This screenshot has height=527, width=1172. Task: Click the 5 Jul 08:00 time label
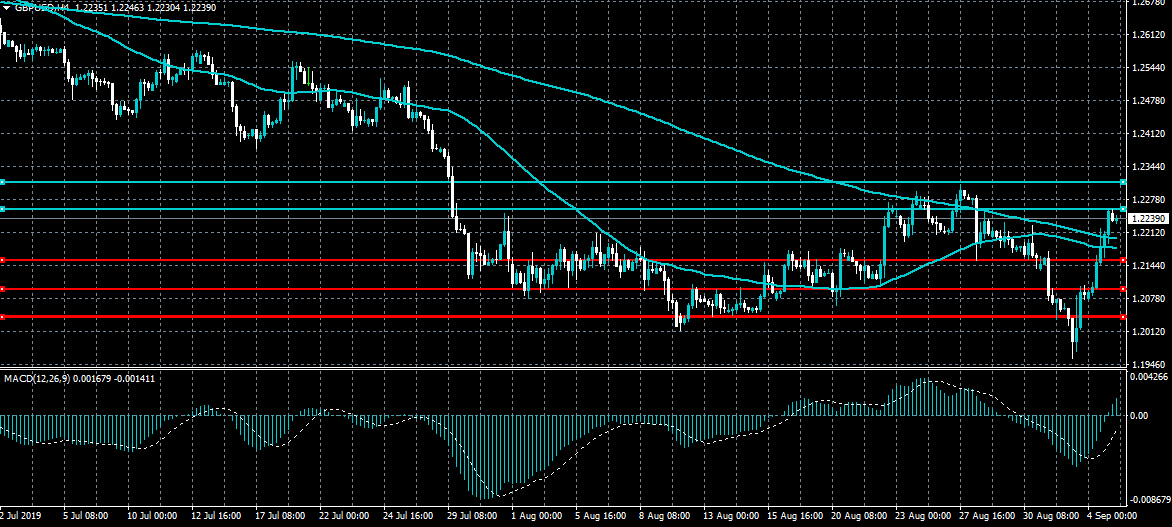pyautogui.click(x=87, y=516)
